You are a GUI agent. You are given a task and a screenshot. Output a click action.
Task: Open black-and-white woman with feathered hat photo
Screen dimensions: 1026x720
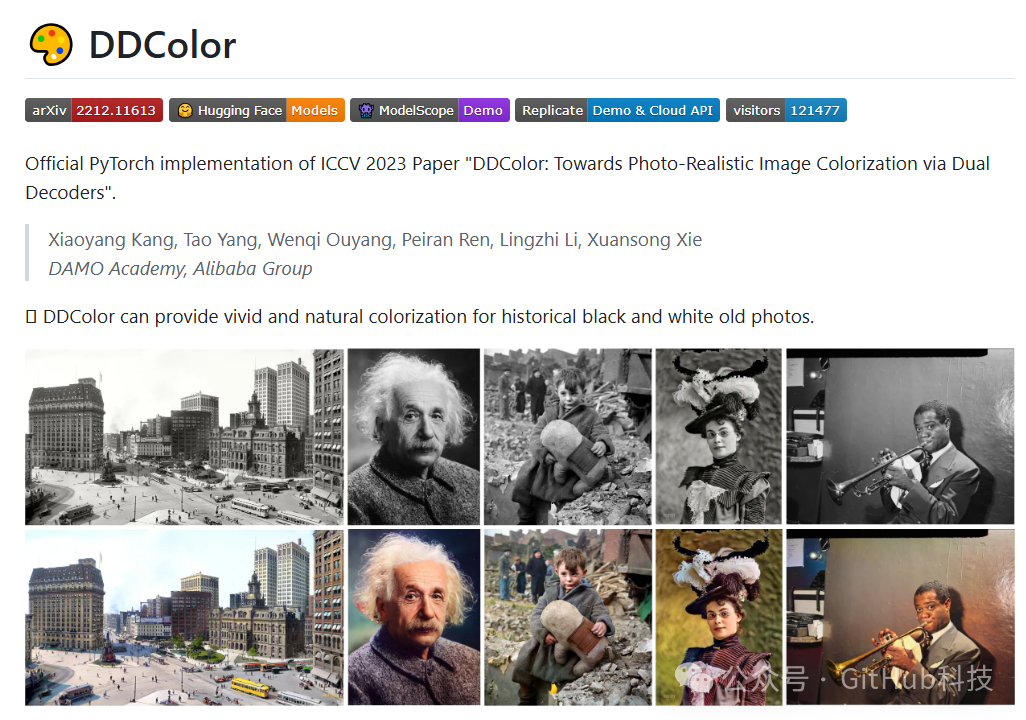tap(718, 437)
